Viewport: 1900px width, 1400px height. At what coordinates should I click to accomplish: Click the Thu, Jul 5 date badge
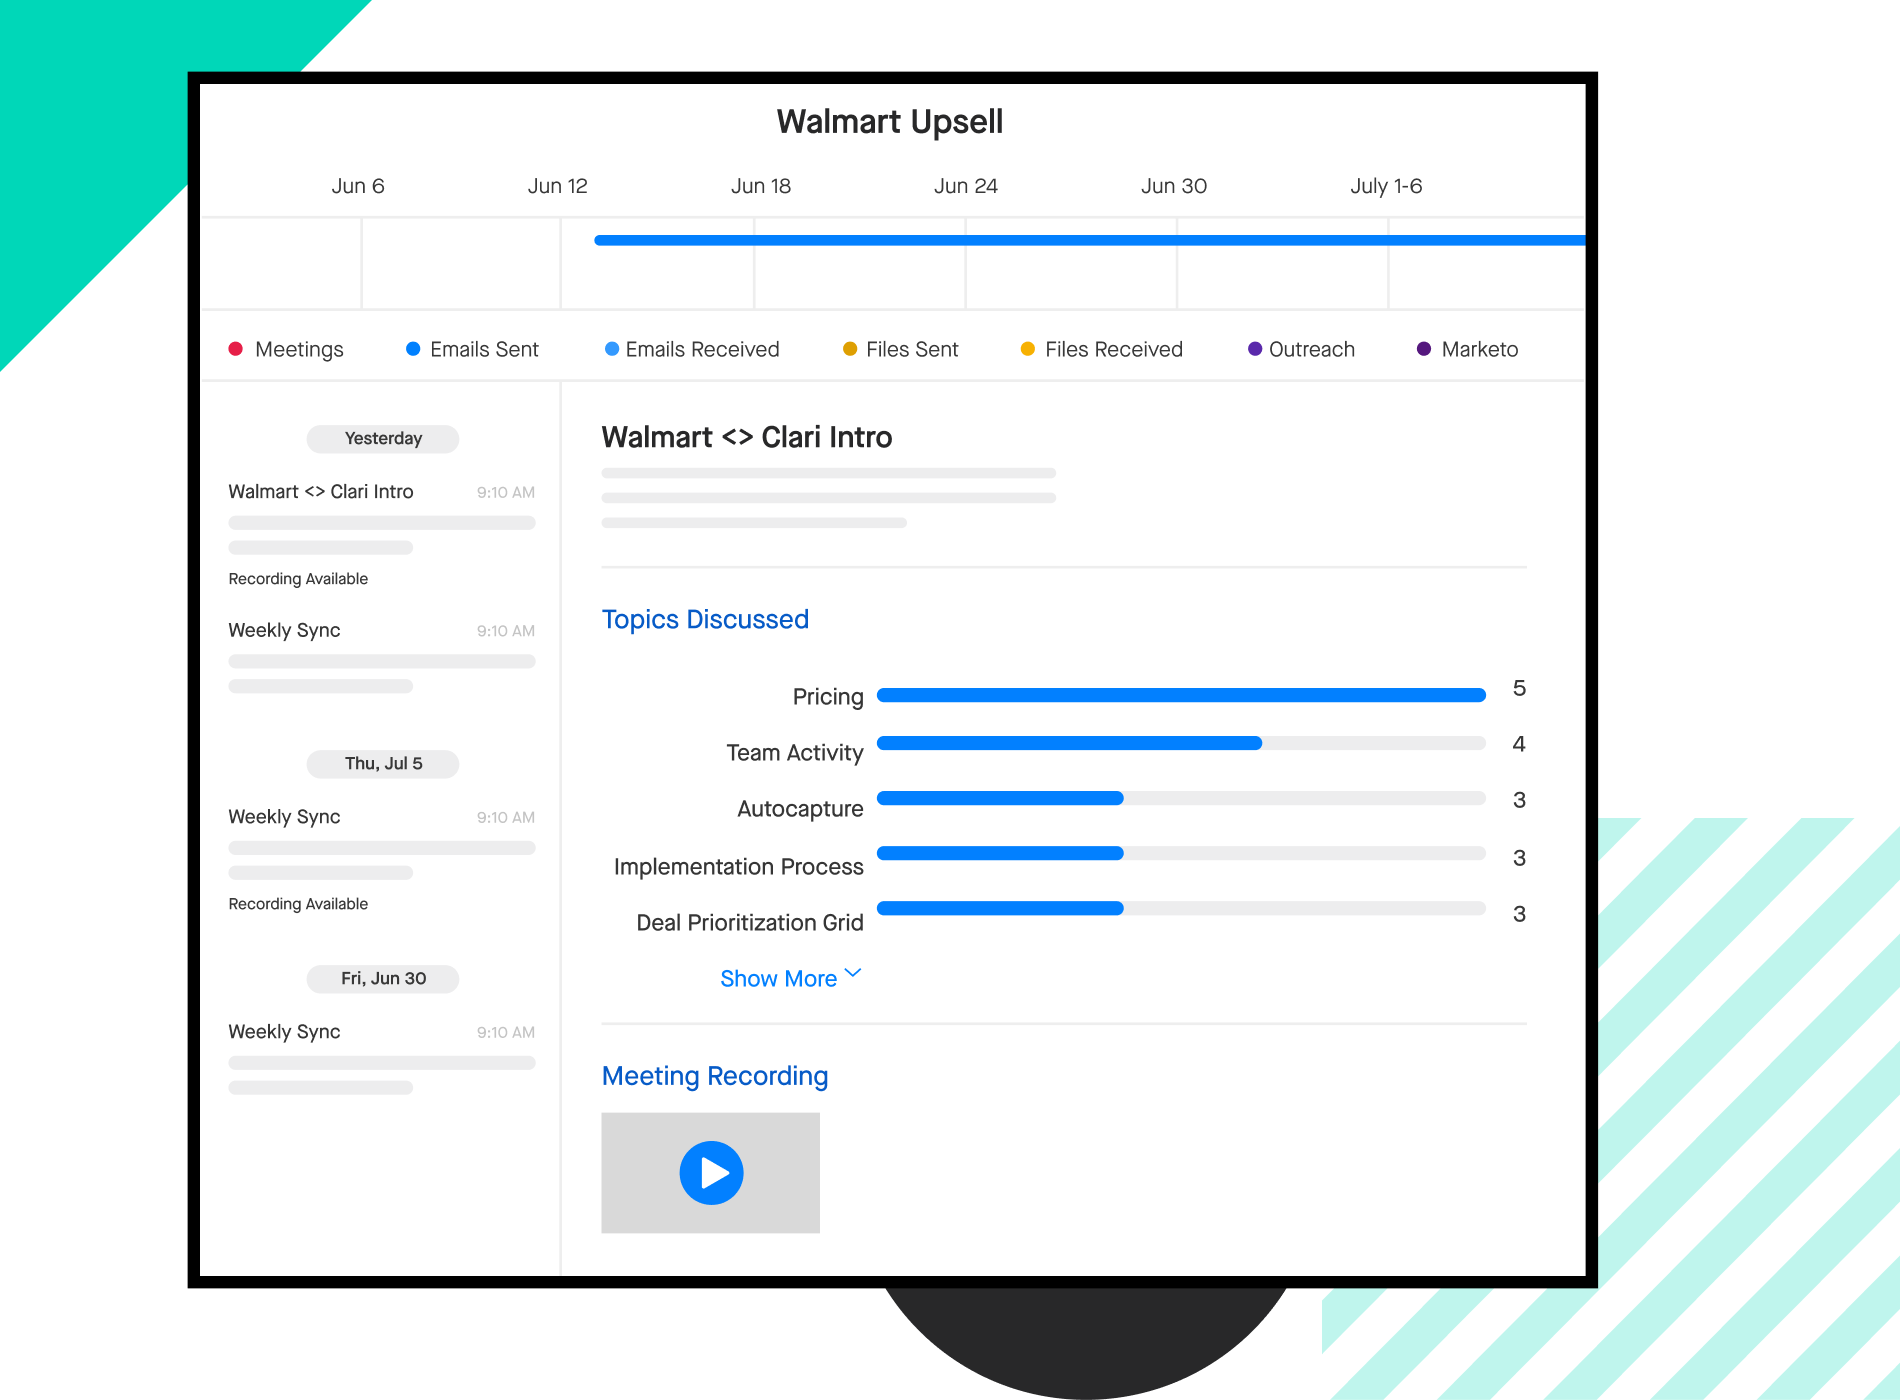[x=383, y=764]
